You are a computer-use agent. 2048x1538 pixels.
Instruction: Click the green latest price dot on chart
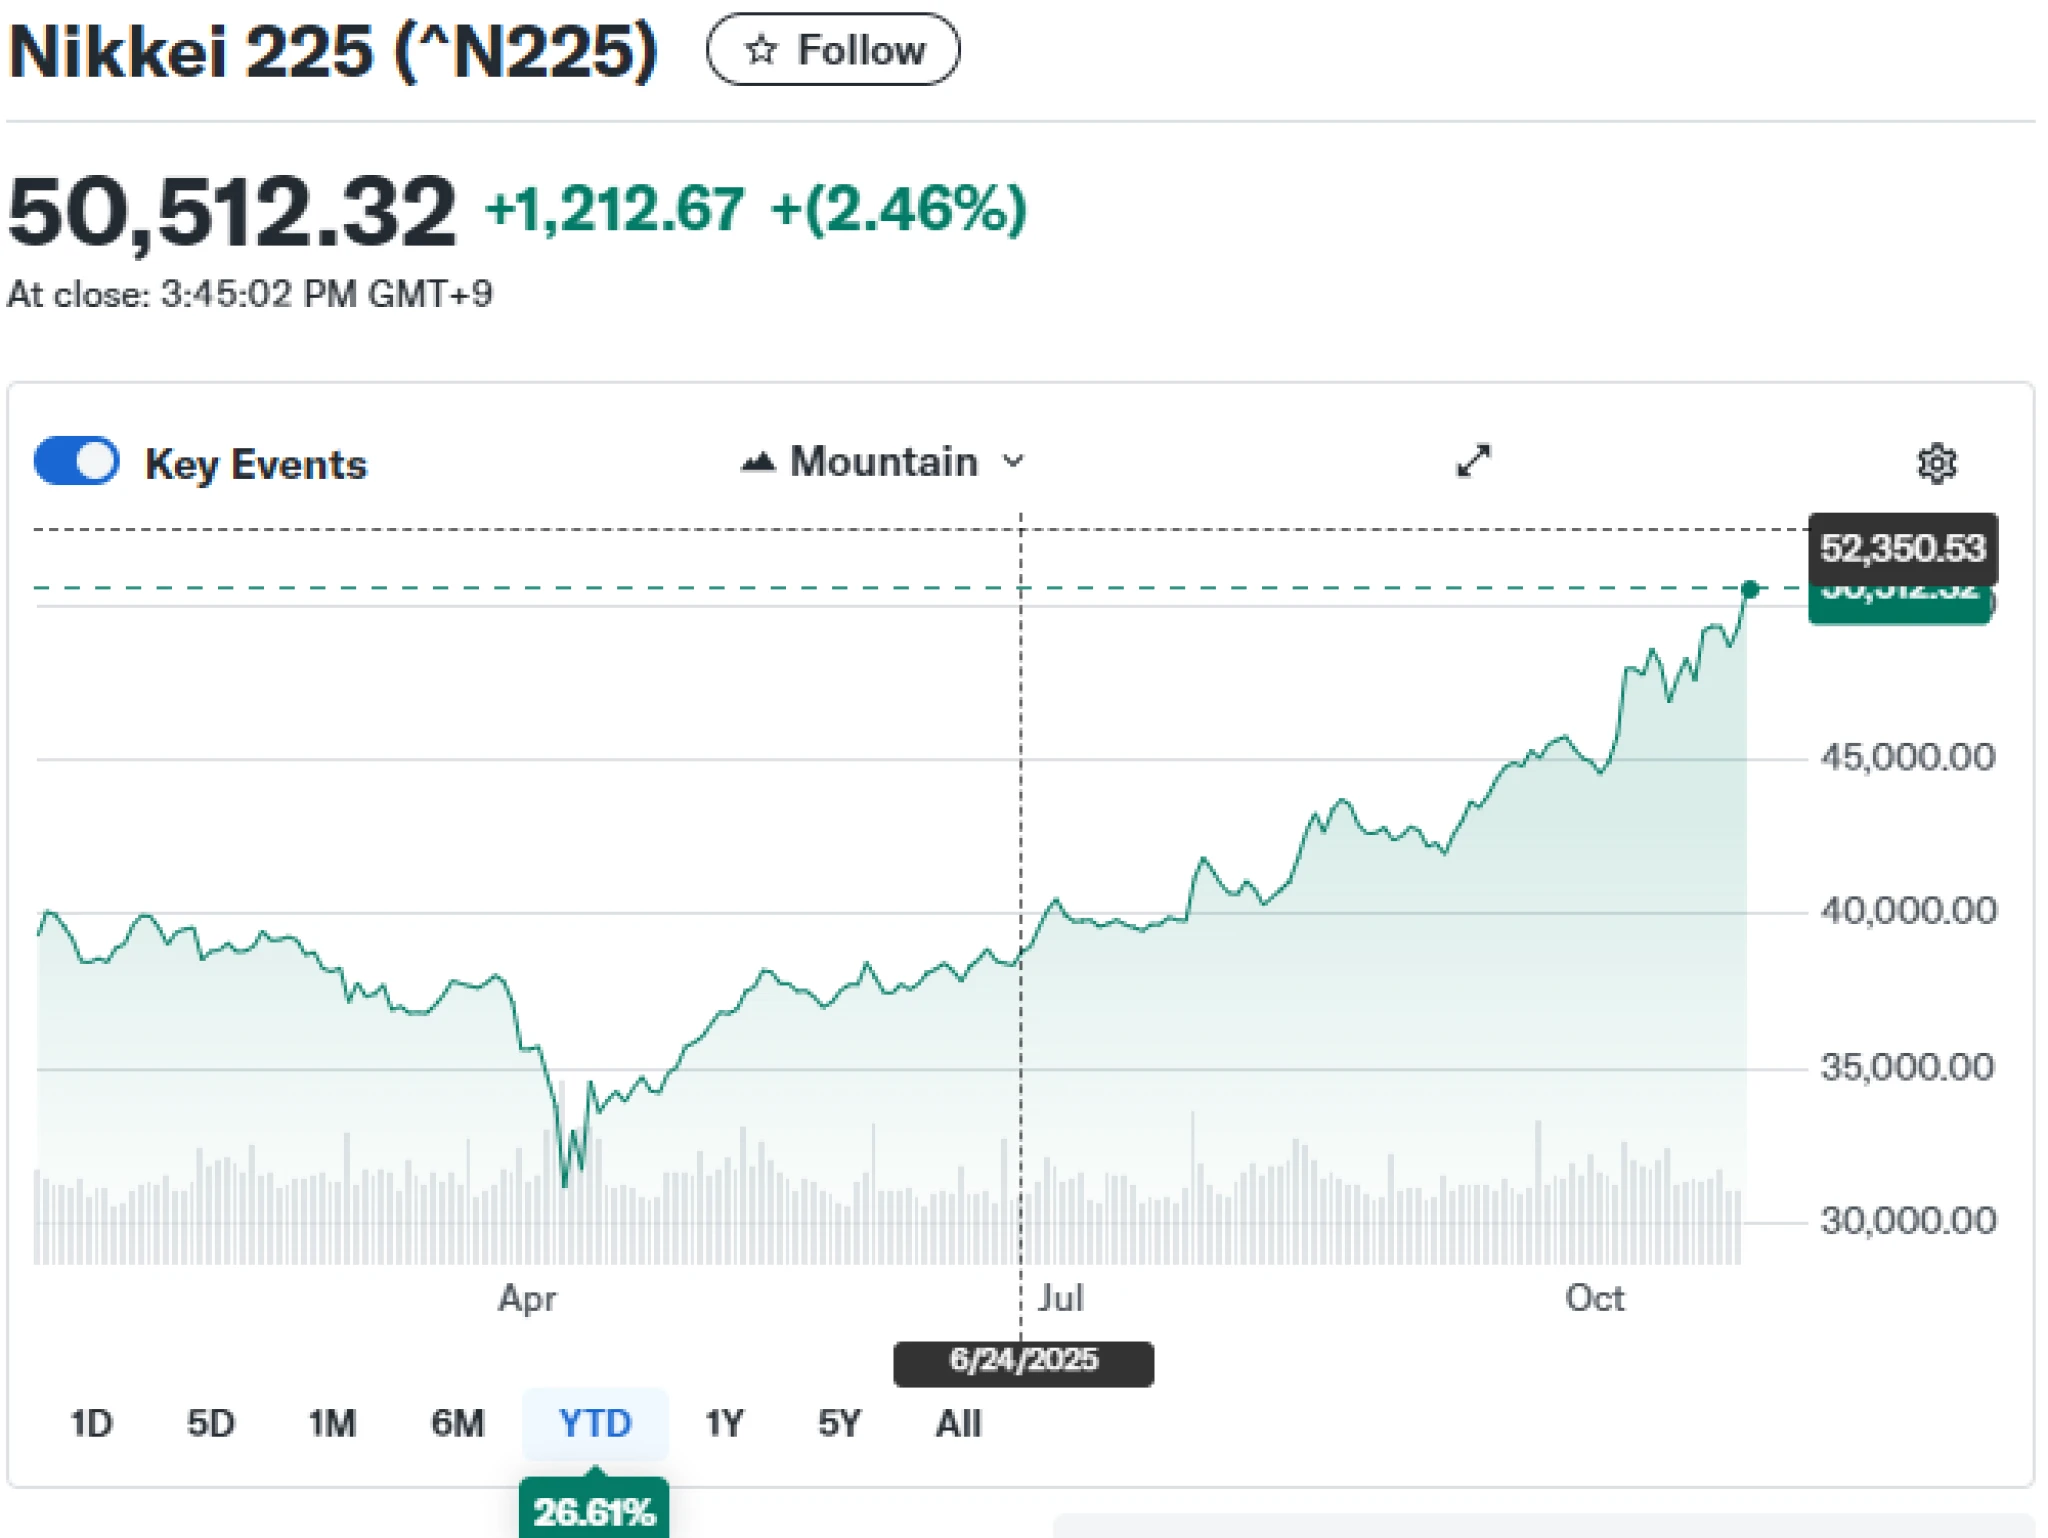click(1750, 589)
